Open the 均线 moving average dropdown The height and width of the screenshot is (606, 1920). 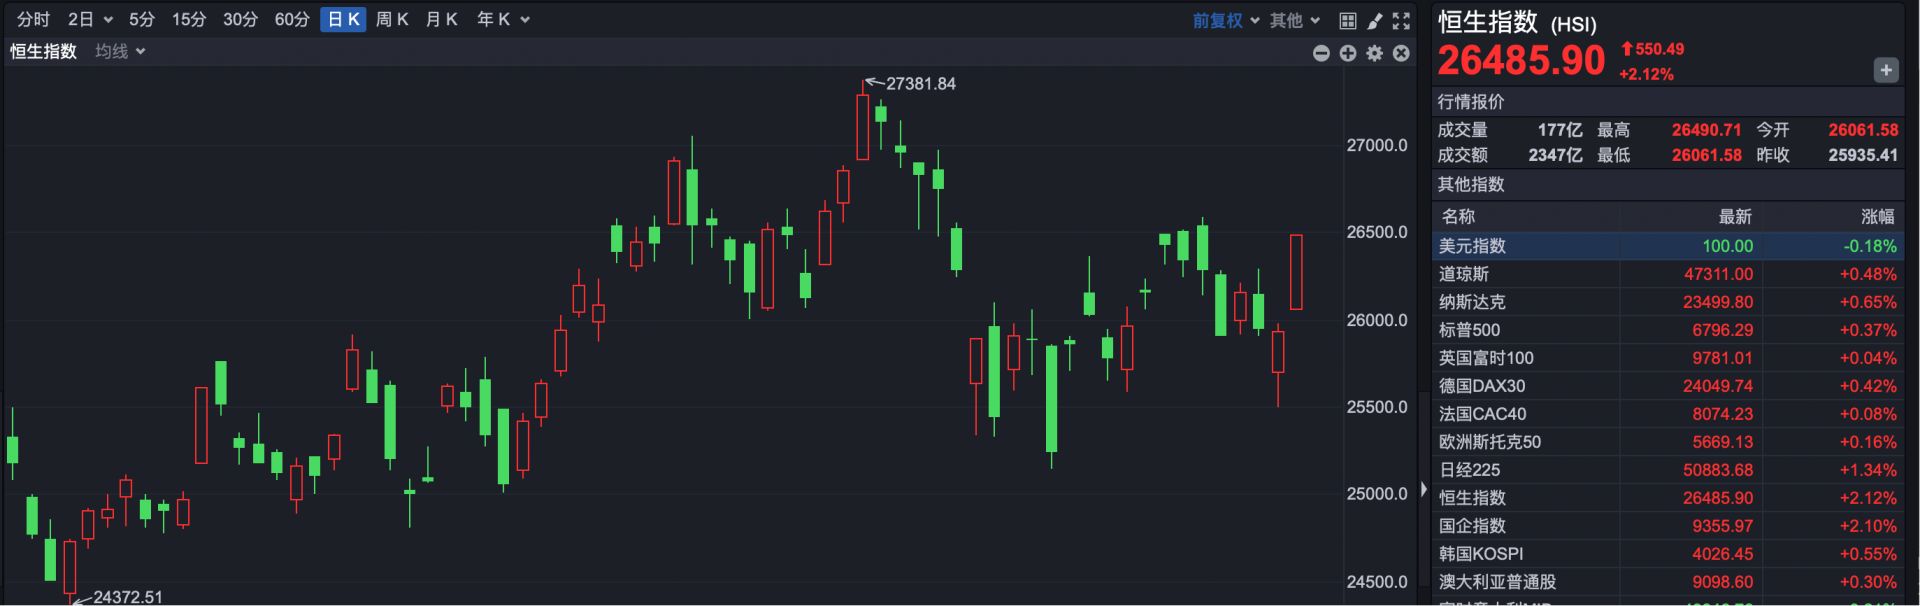pos(120,51)
